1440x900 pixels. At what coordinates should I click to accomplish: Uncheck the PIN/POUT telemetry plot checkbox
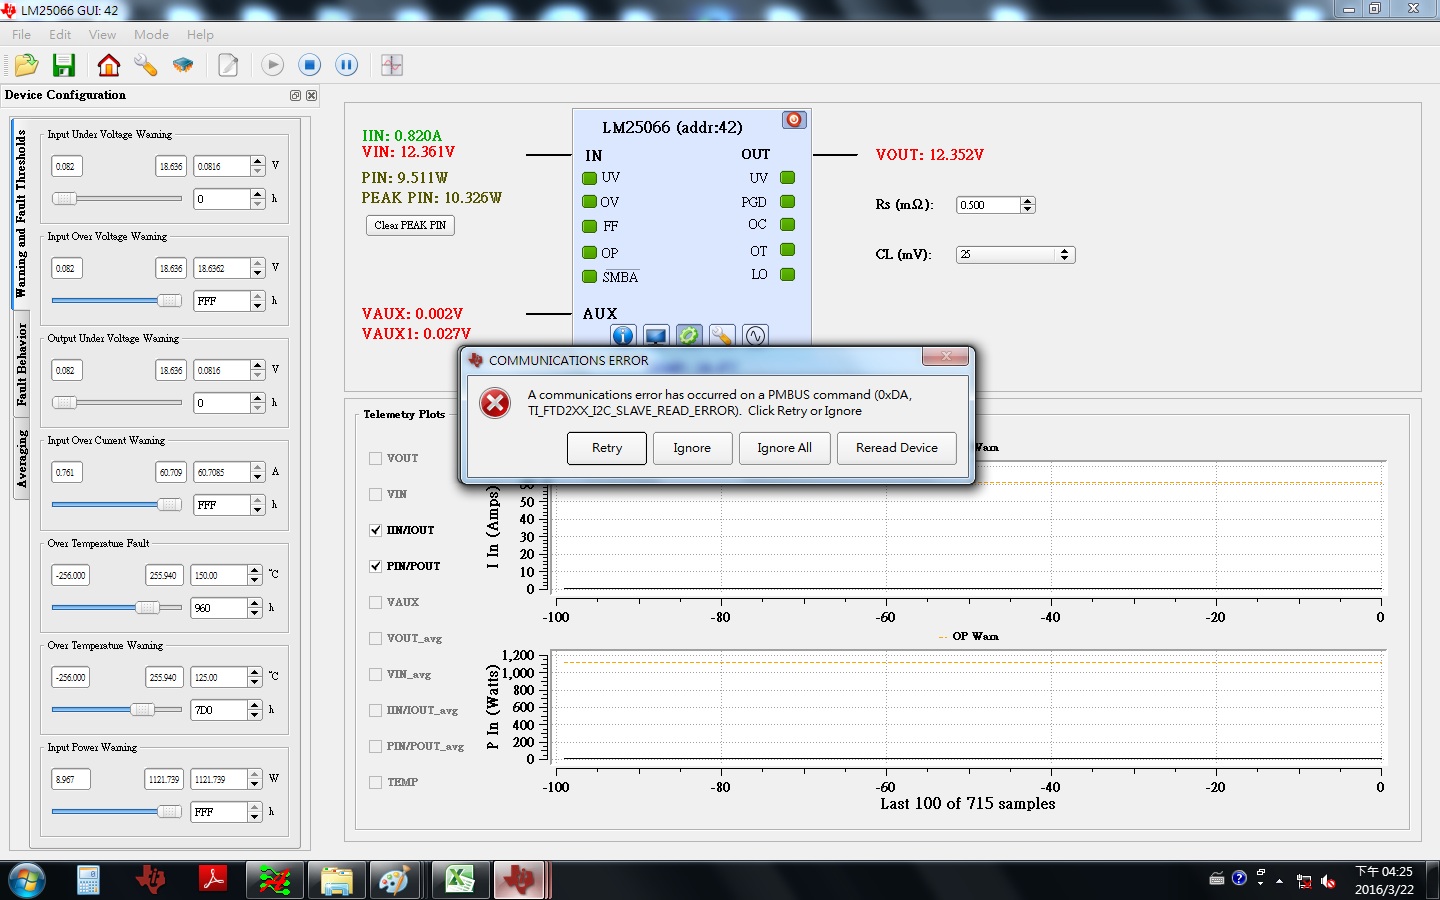click(x=376, y=566)
